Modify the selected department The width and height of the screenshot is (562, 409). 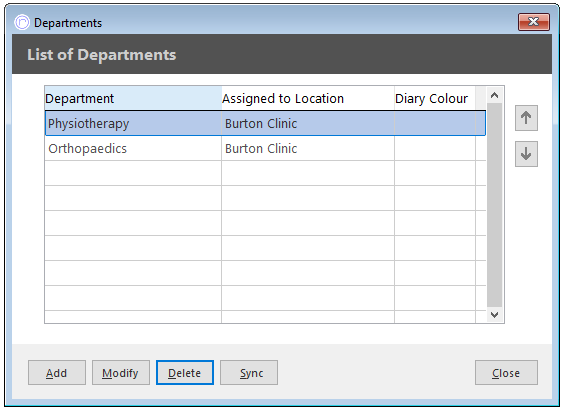tap(120, 373)
